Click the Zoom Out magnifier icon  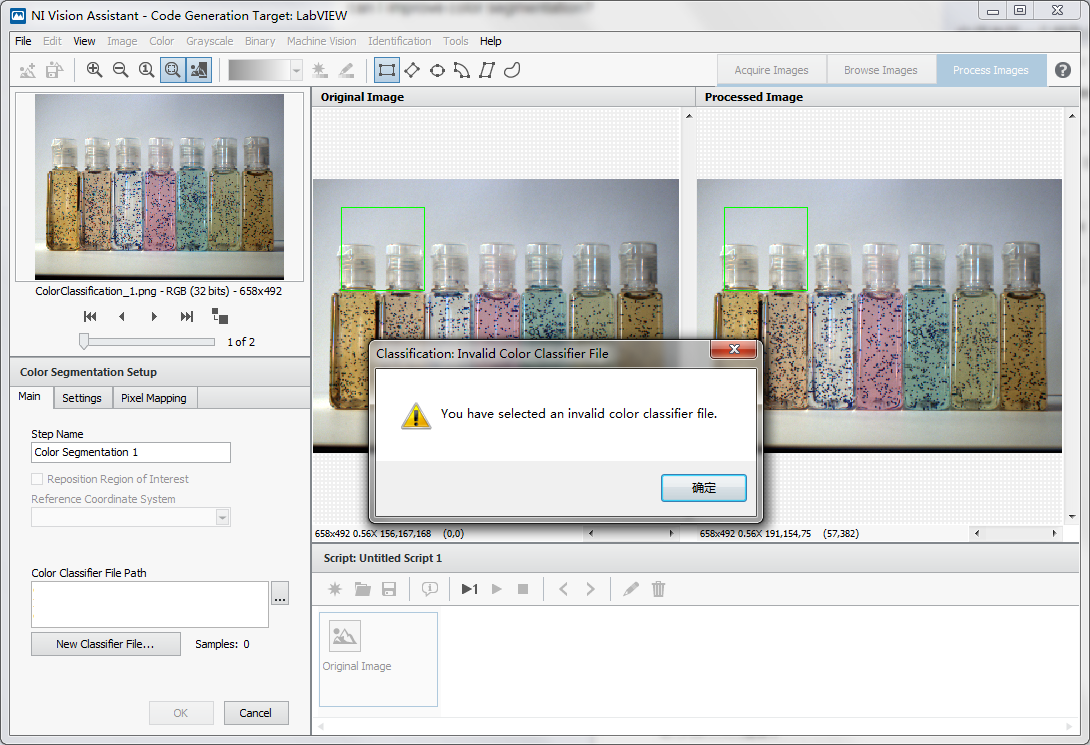120,70
